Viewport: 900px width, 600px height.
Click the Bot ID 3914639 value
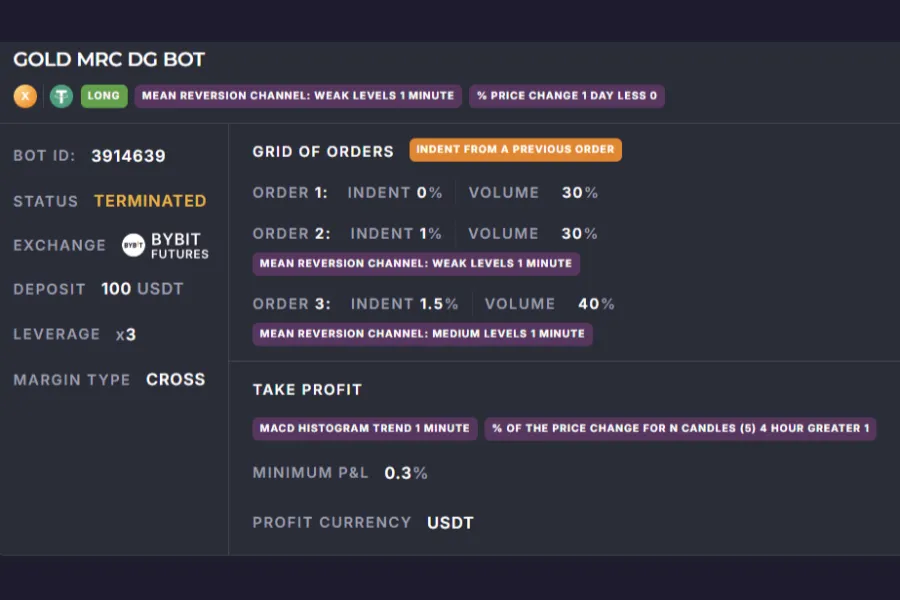[x=127, y=156]
